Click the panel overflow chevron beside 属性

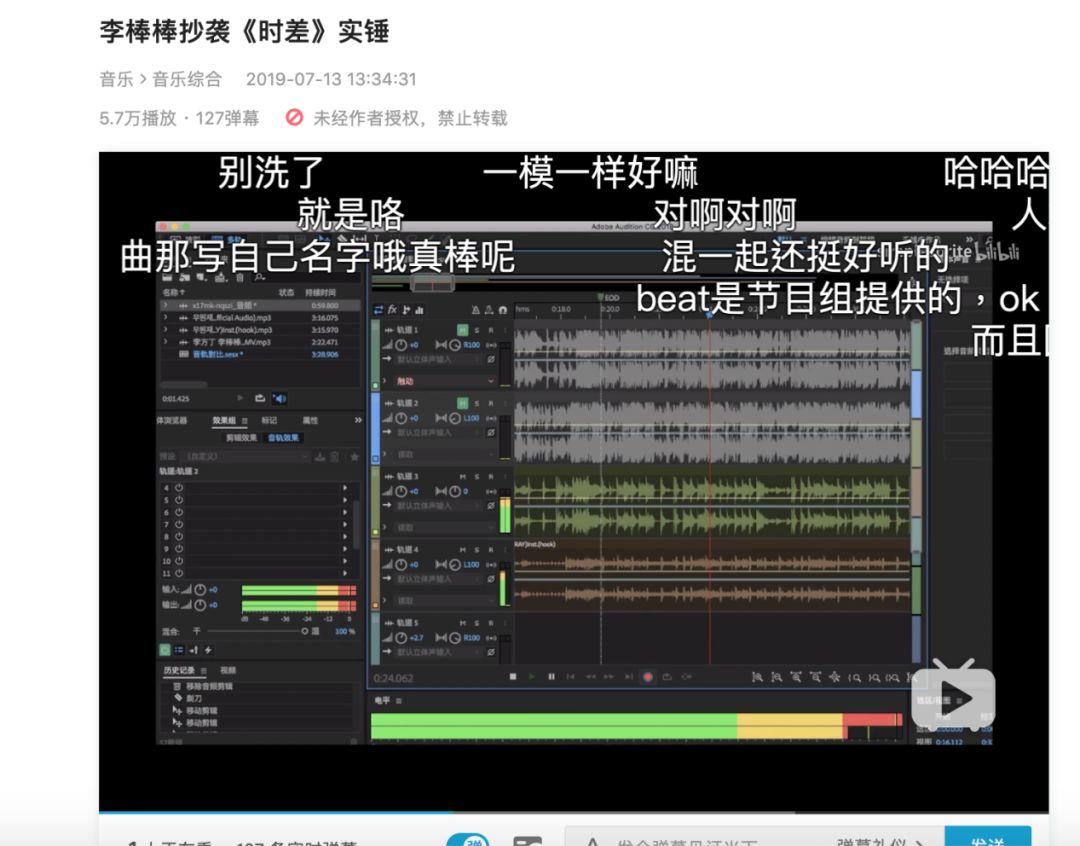tap(358, 421)
